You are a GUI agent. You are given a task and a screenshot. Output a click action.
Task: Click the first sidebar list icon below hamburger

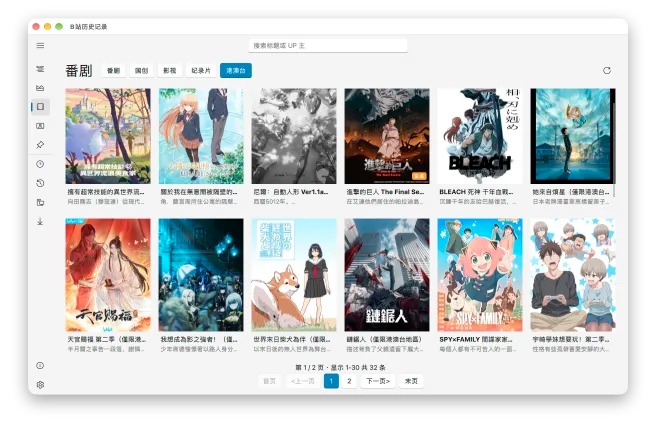tap(40, 69)
